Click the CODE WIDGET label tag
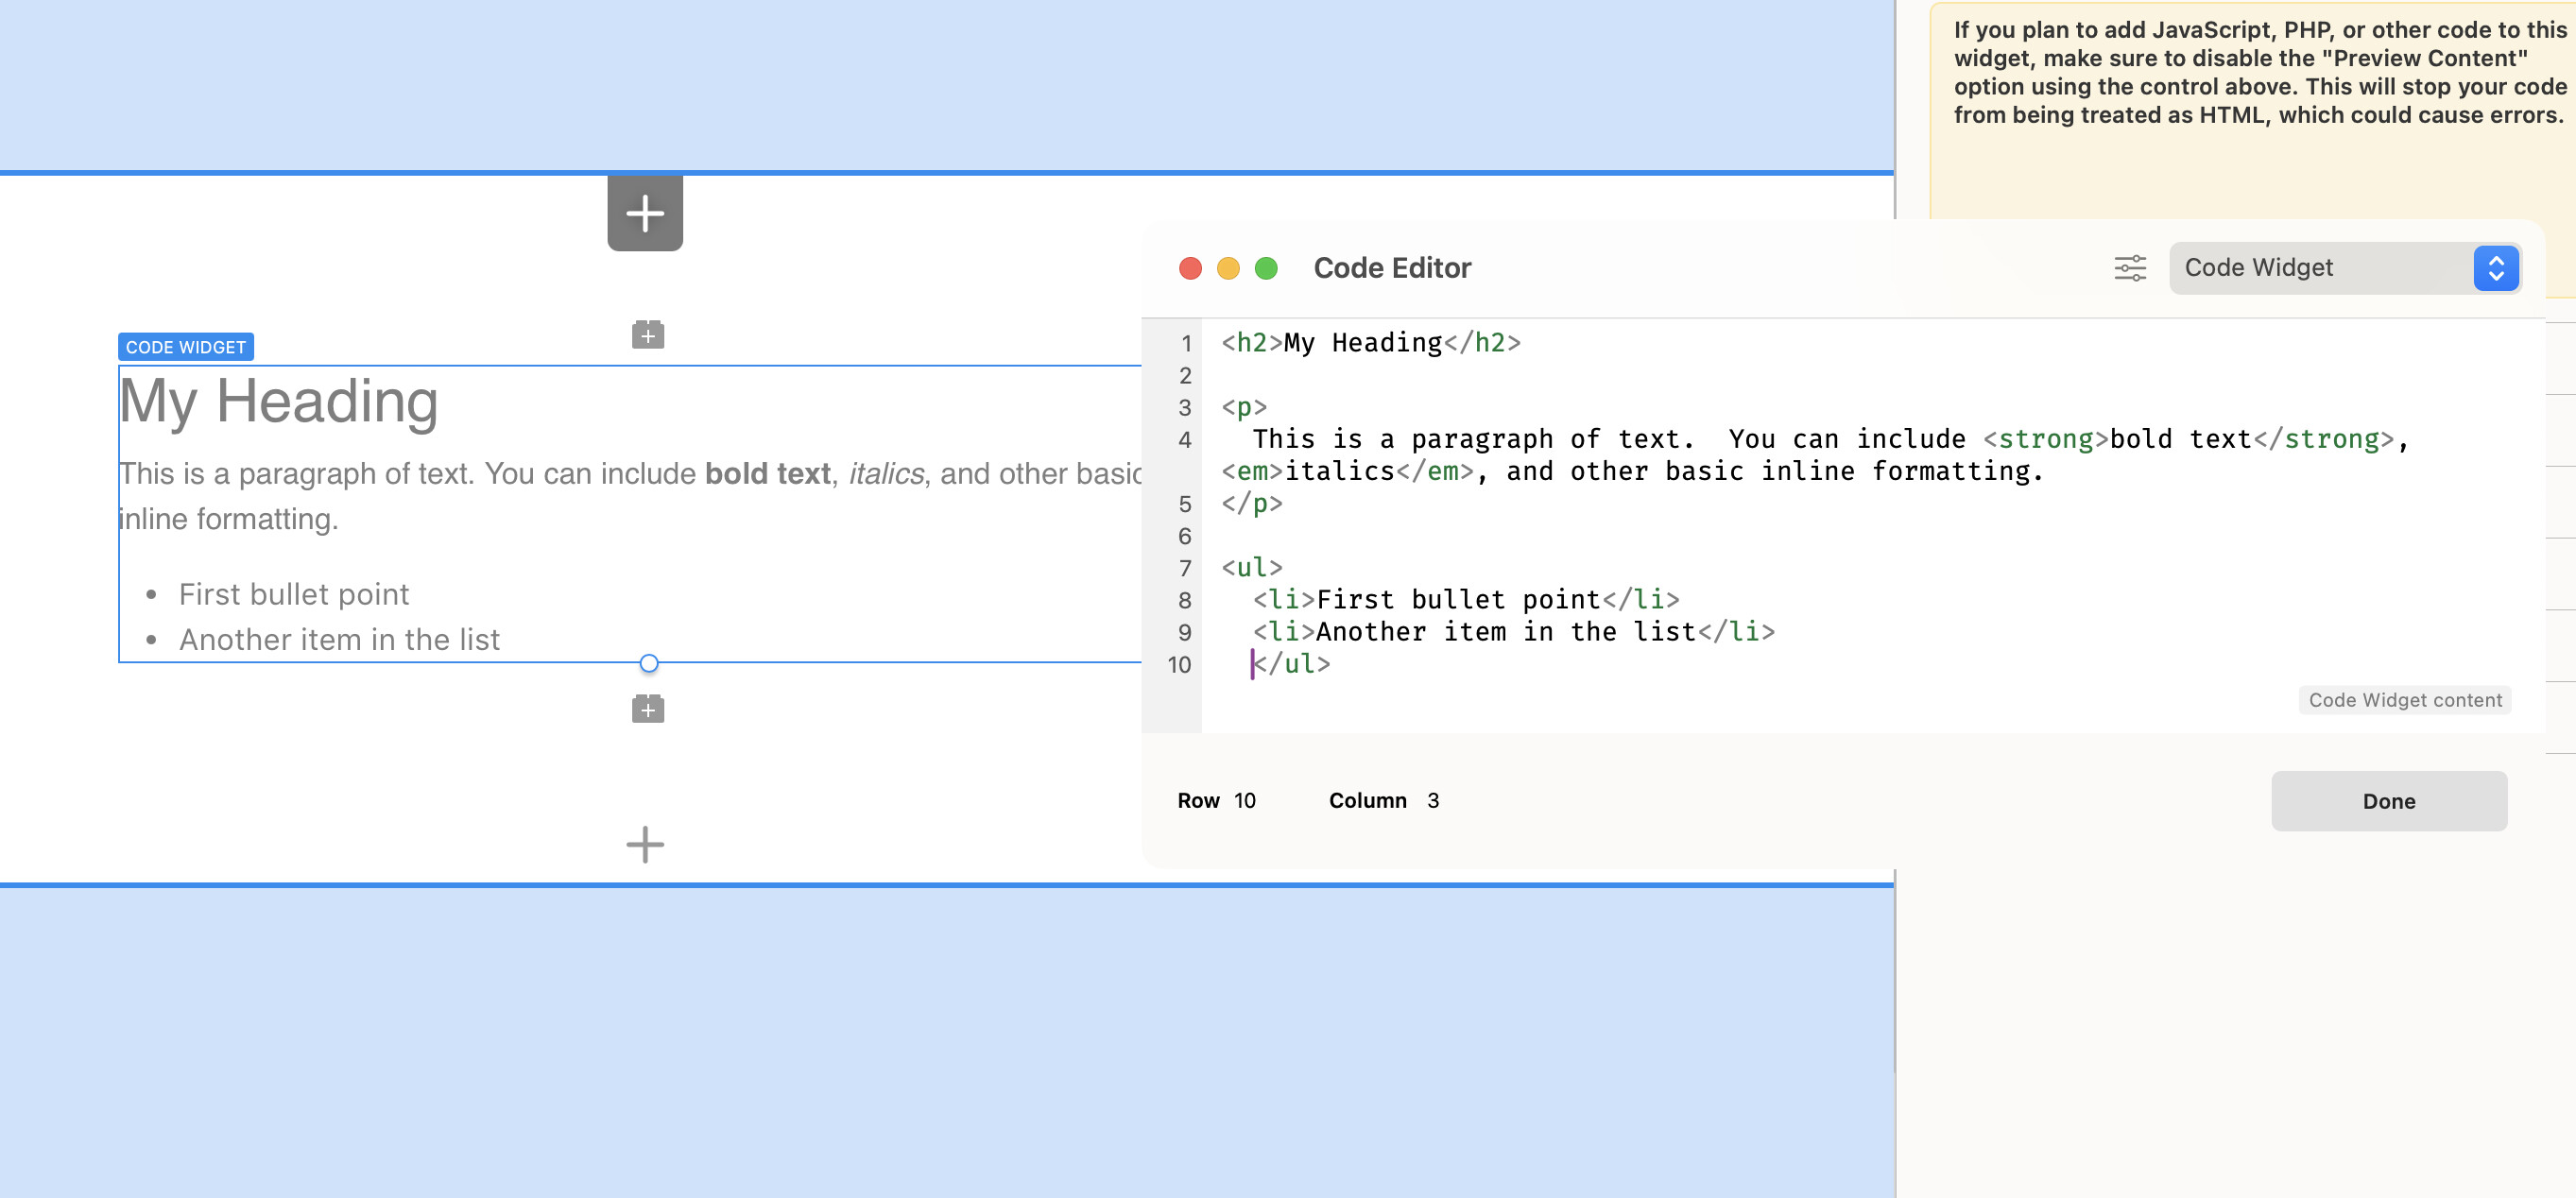The image size is (2576, 1198). pos(186,347)
